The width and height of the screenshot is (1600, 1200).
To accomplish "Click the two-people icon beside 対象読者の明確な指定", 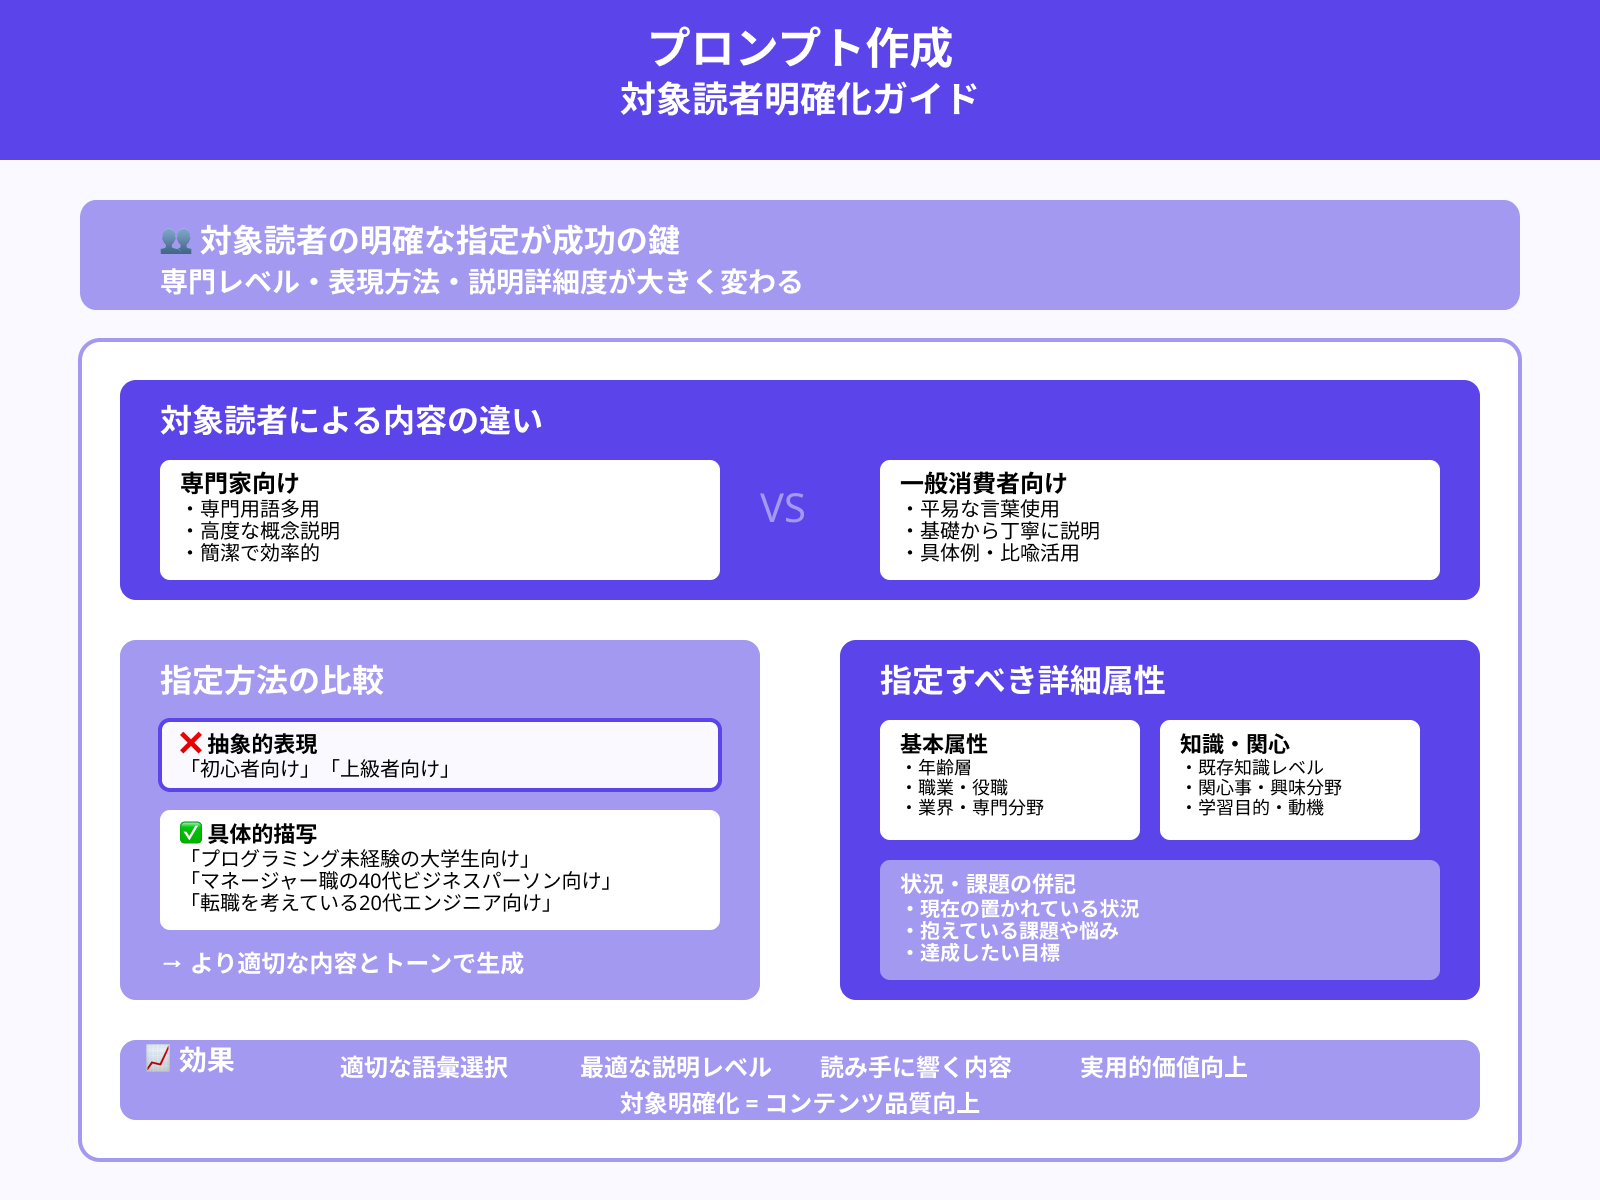I will pyautogui.click(x=176, y=241).
